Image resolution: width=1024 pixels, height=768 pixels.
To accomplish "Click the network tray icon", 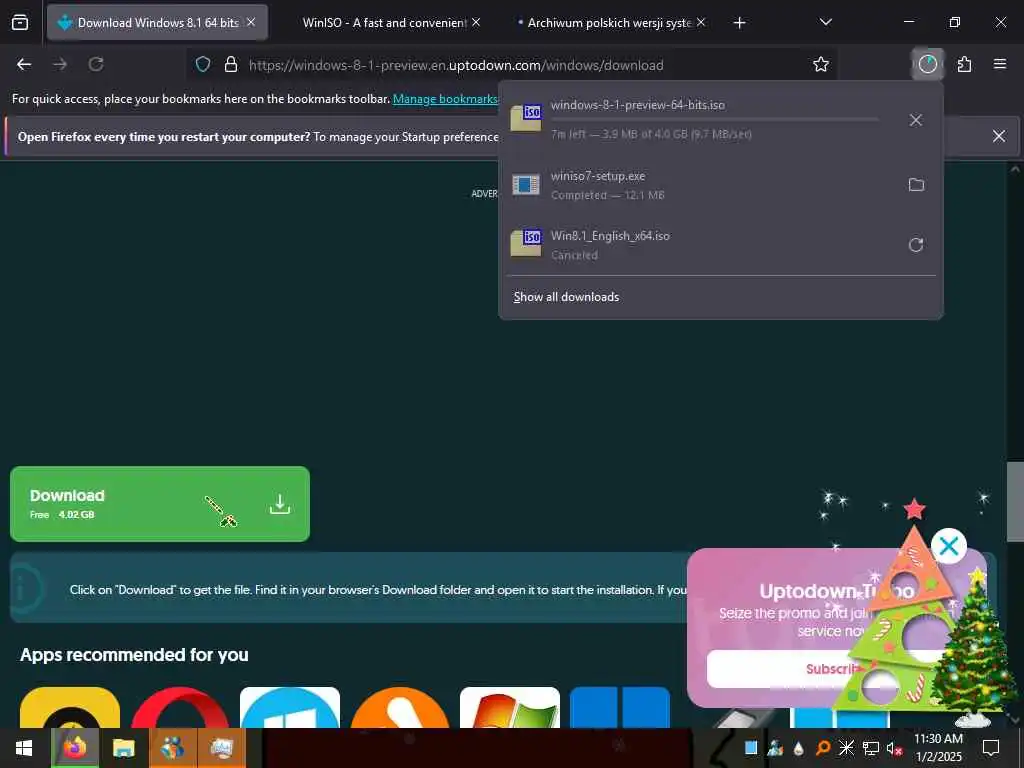I will pyautogui.click(x=871, y=748).
